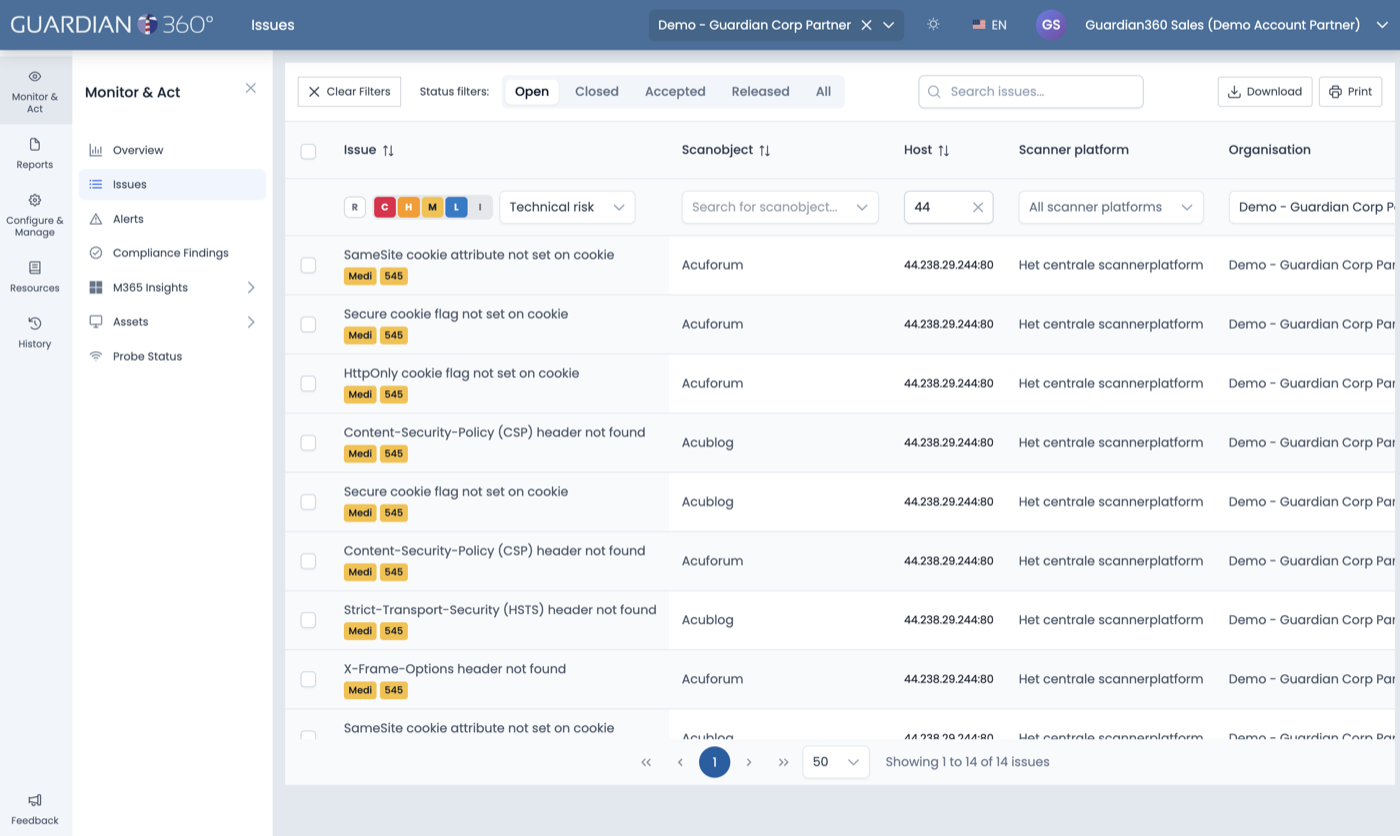Go to first page of issues
Image resolution: width=1400 pixels, height=836 pixels.
pos(646,762)
